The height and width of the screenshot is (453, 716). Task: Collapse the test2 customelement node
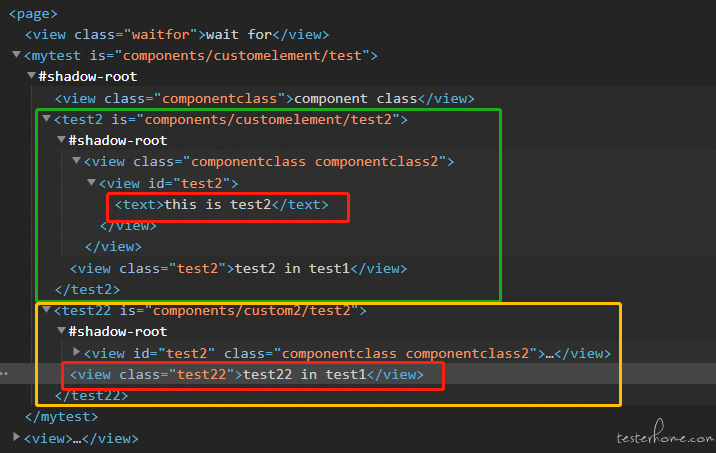[x=46, y=119]
